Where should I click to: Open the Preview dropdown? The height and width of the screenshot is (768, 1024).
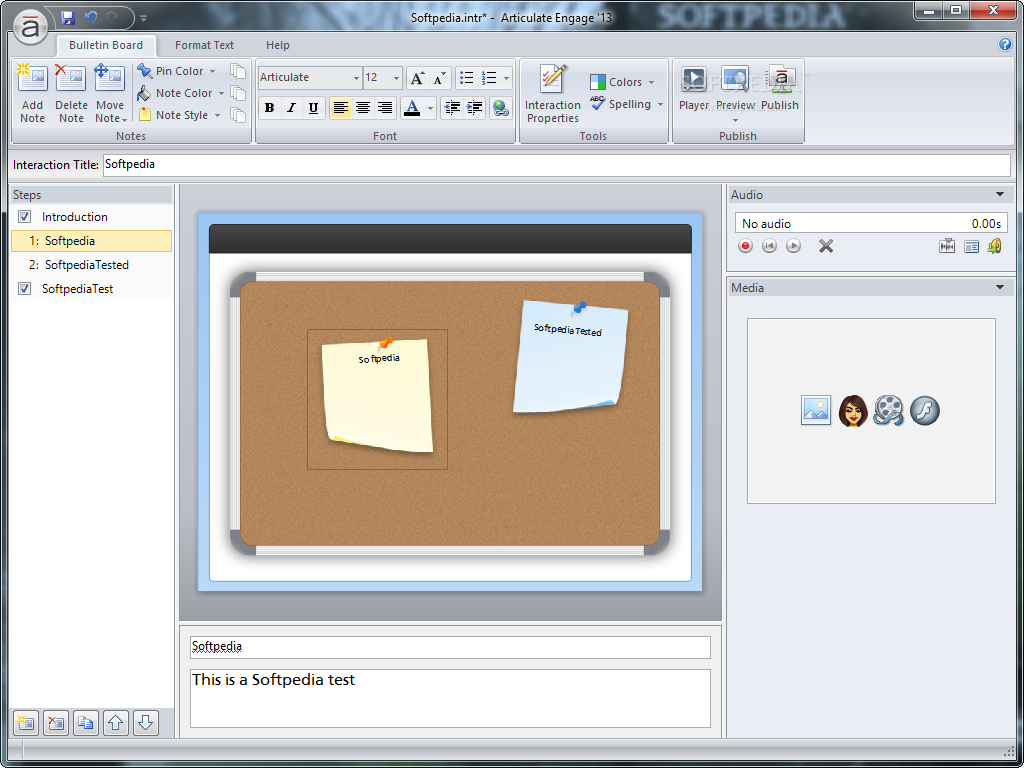pyautogui.click(x=735, y=121)
